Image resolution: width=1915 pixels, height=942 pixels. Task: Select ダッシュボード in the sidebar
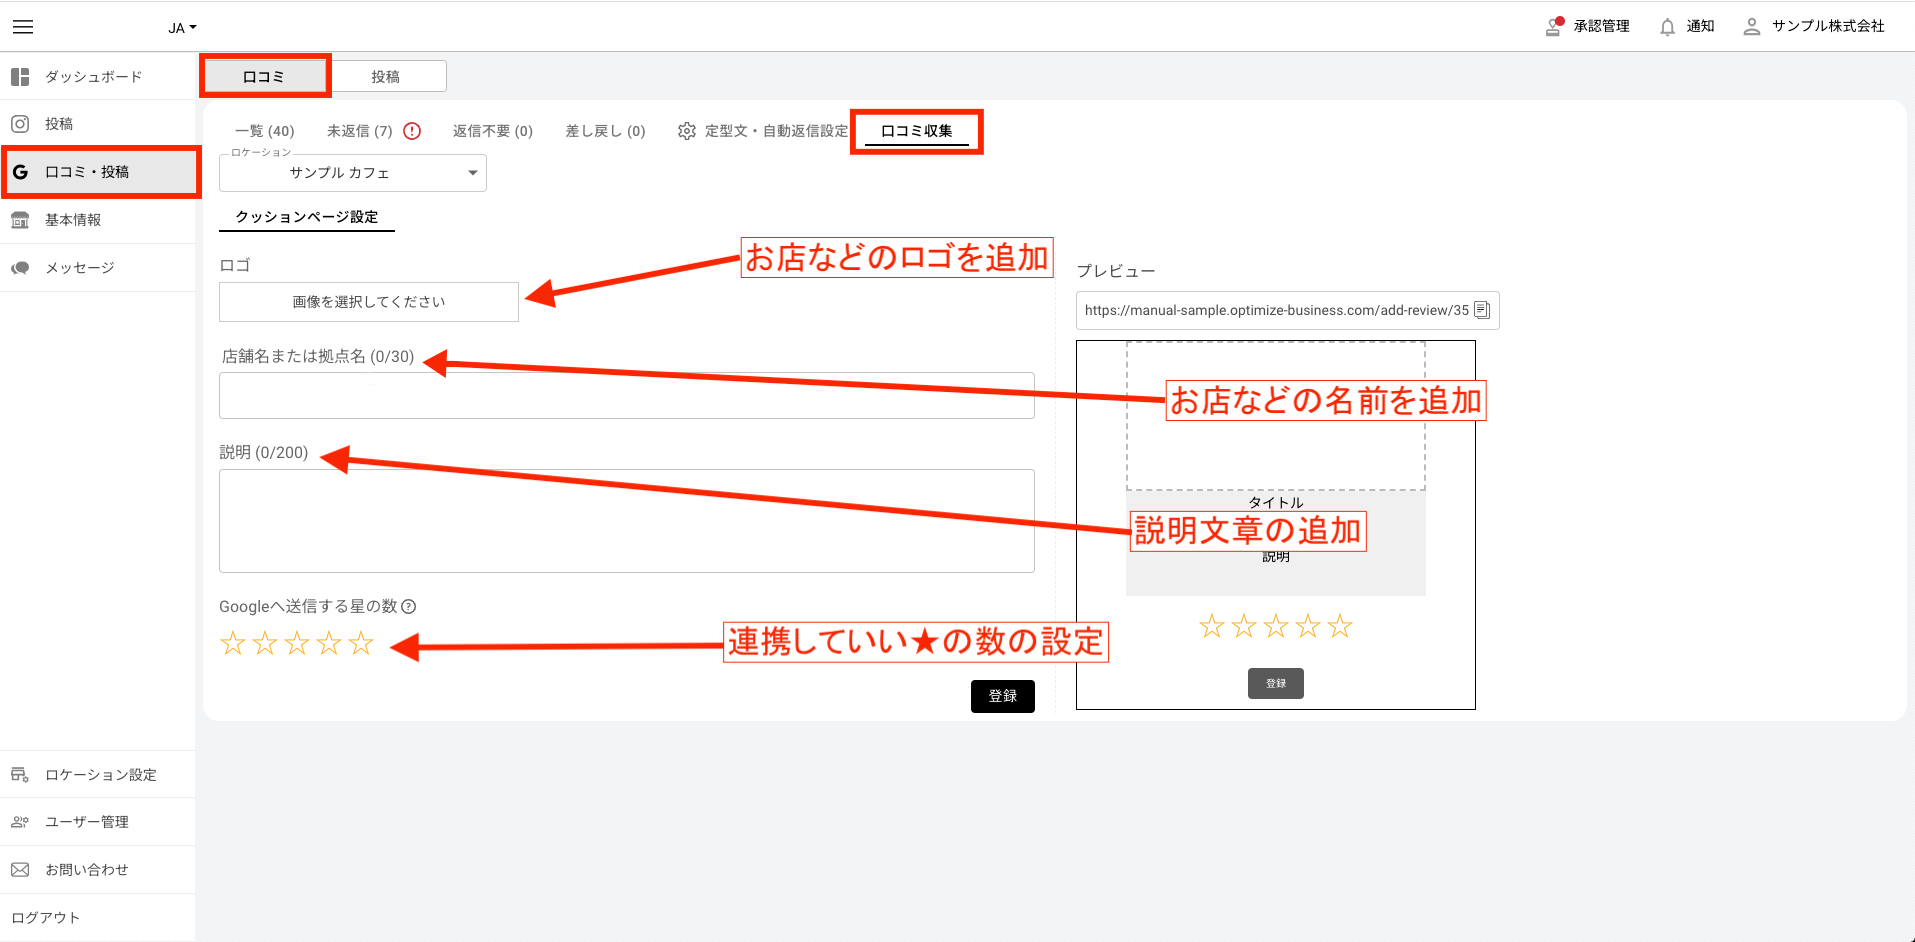(88, 76)
